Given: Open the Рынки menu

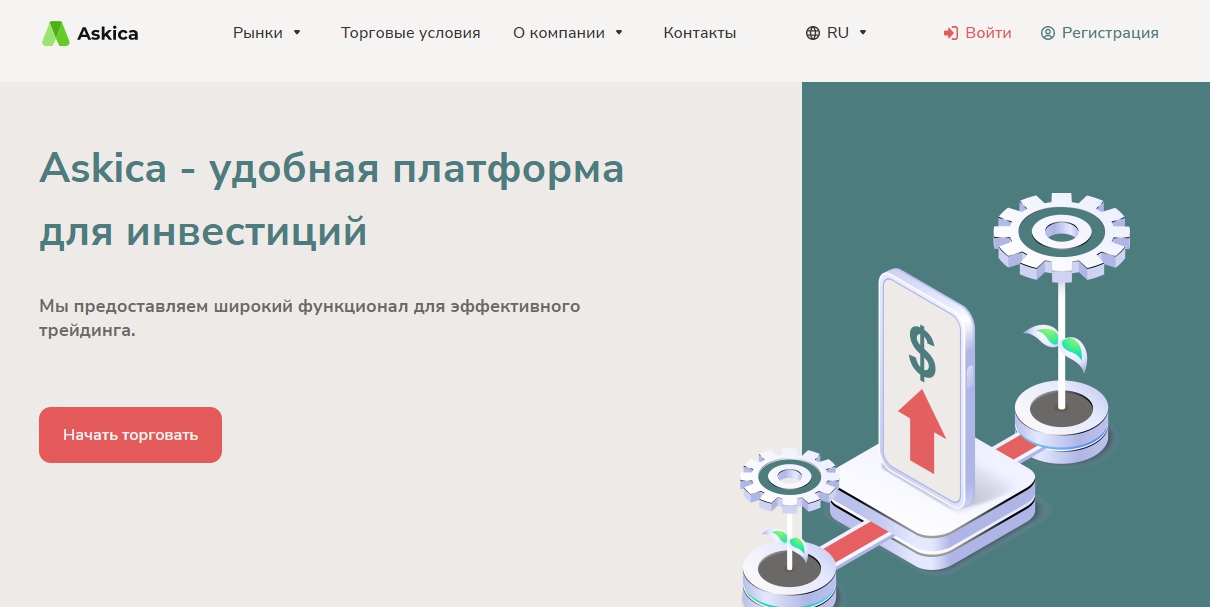Looking at the screenshot, I should pyautogui.click(x=258, y=33).
